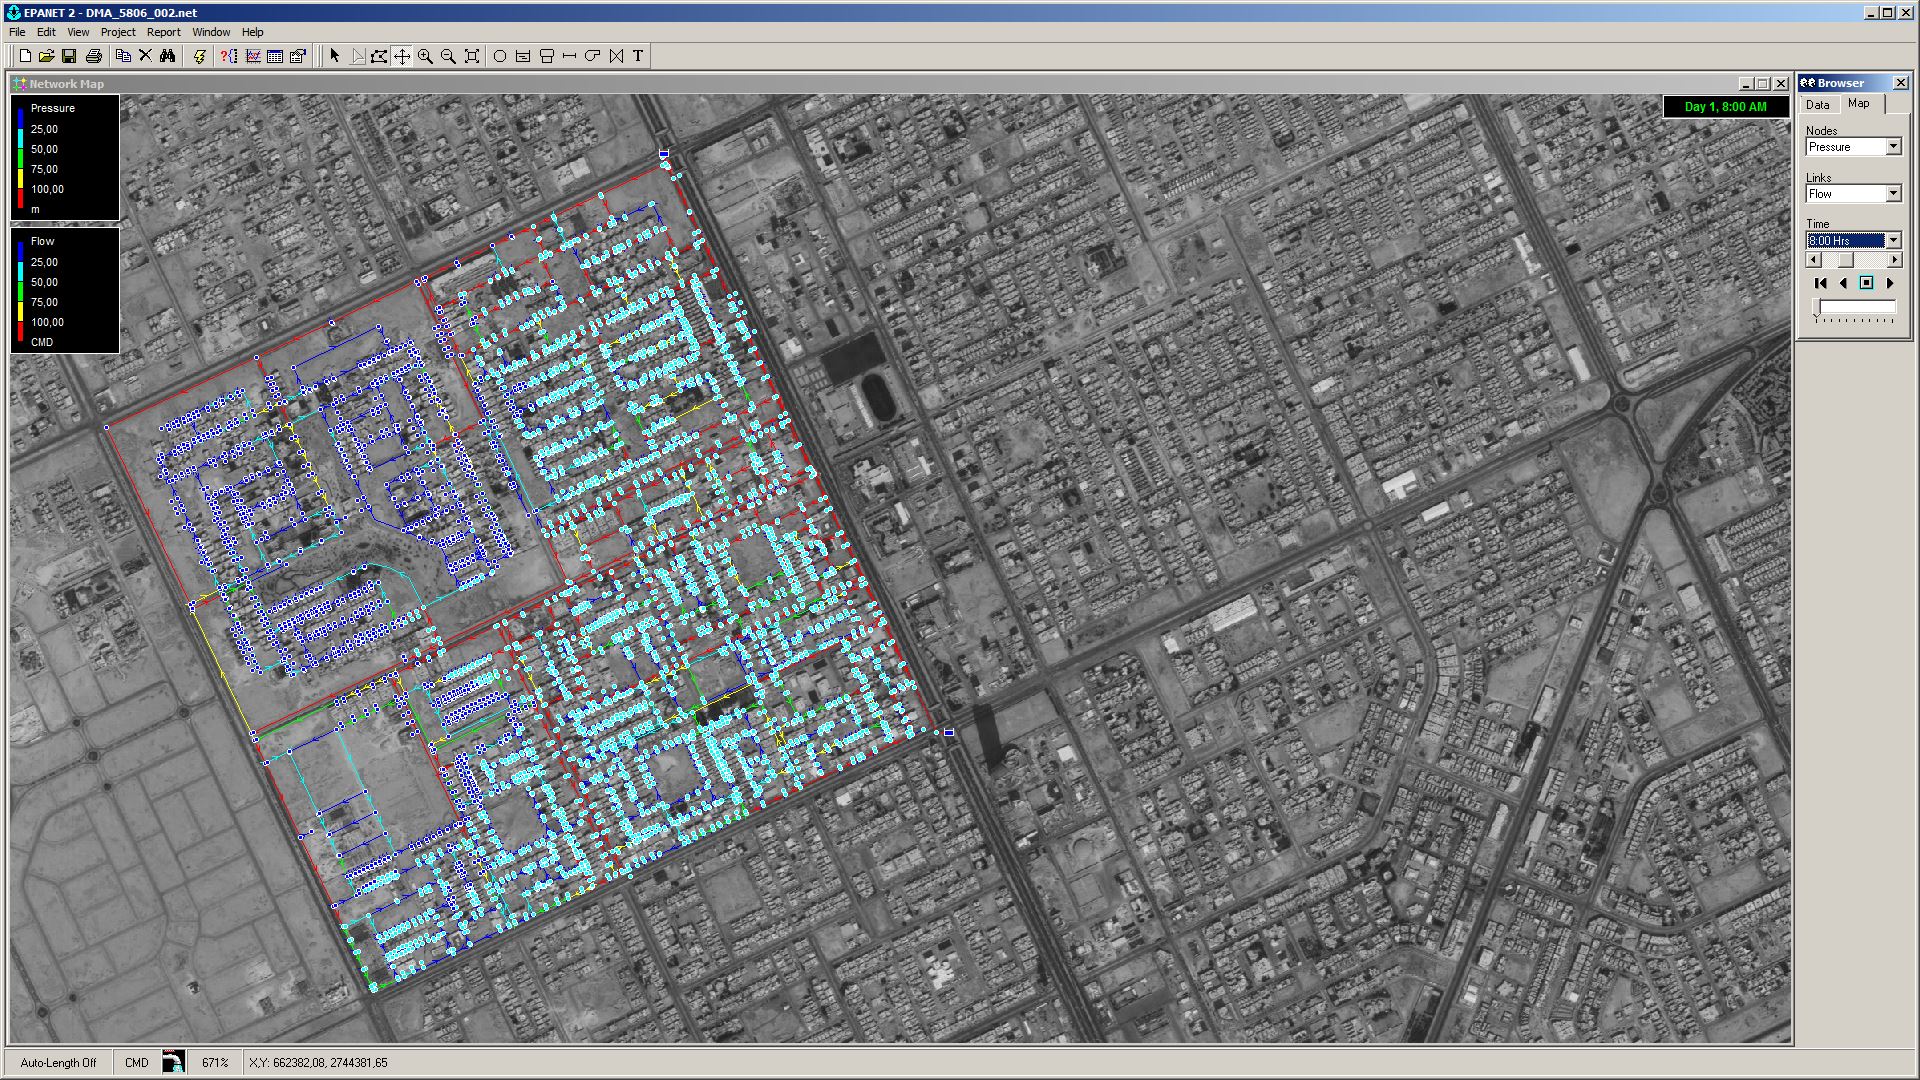
Task: Open the Nodes Pressure dropdown
Action: pos(1893,147)
